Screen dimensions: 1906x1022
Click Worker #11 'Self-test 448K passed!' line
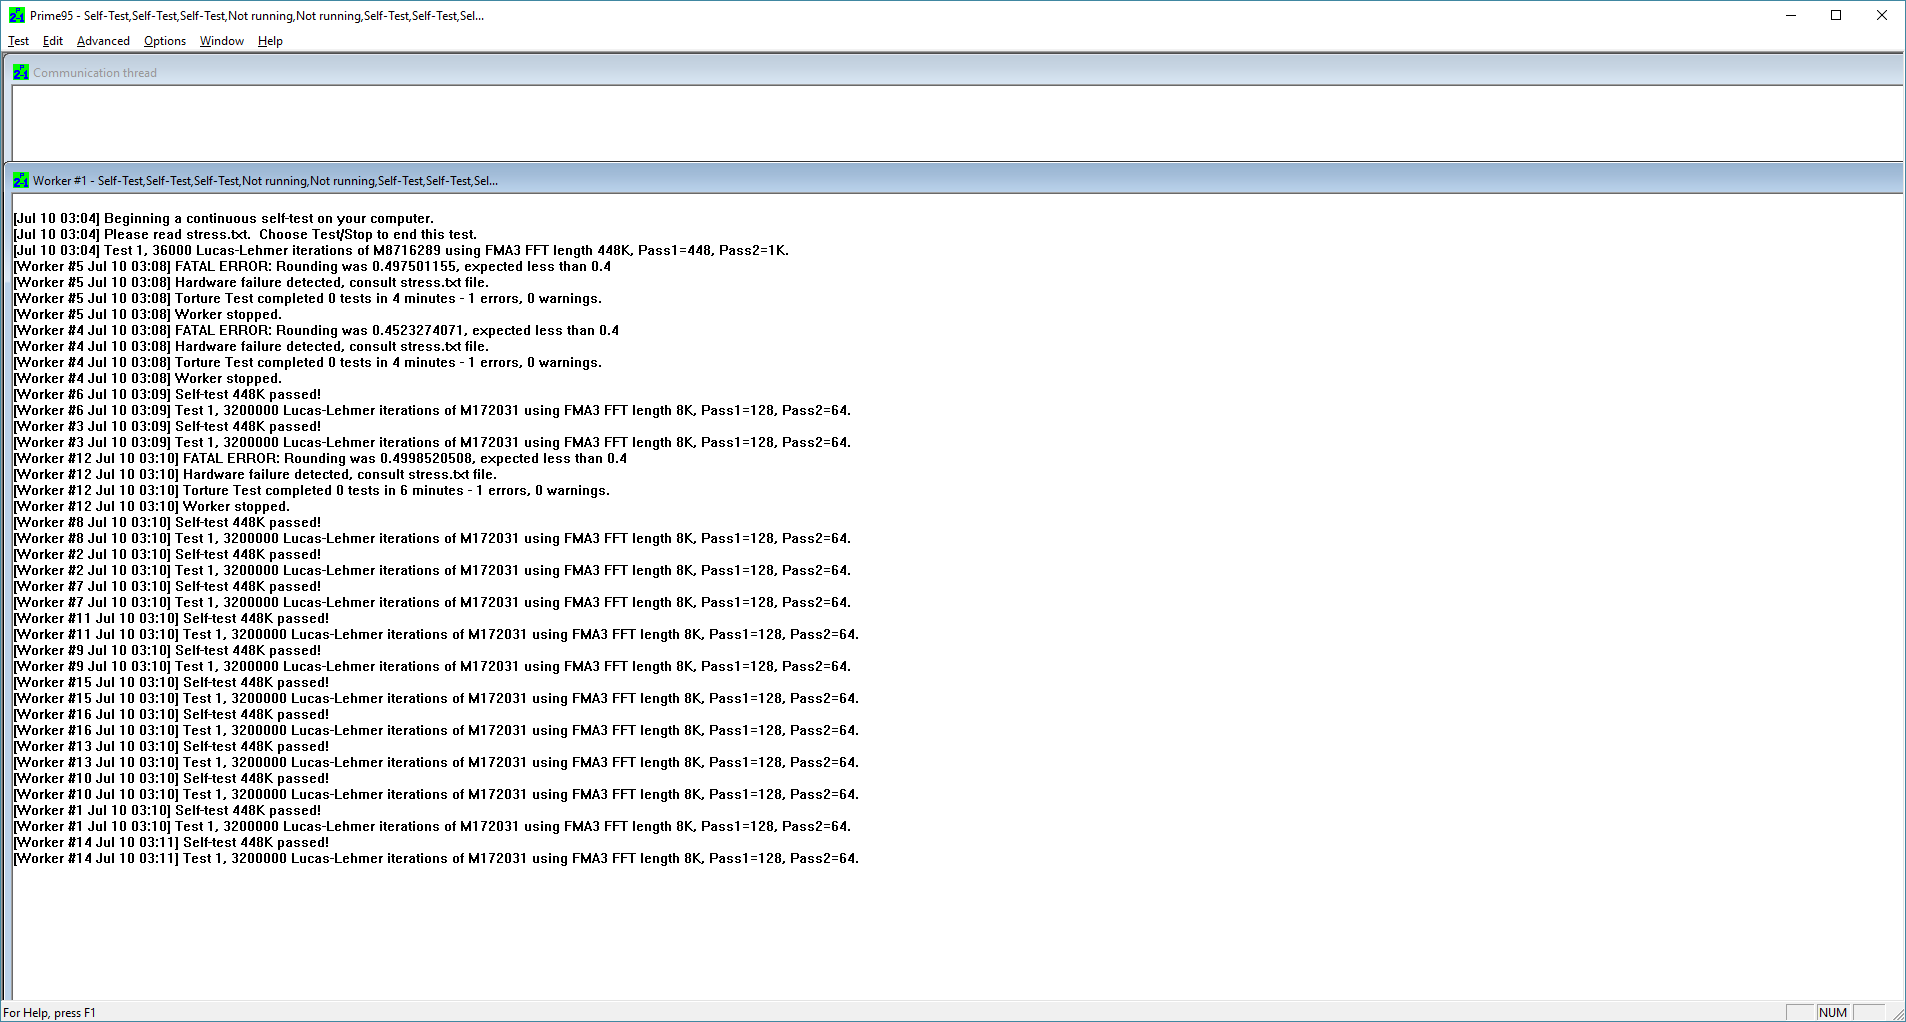click(x=171, y=618)
